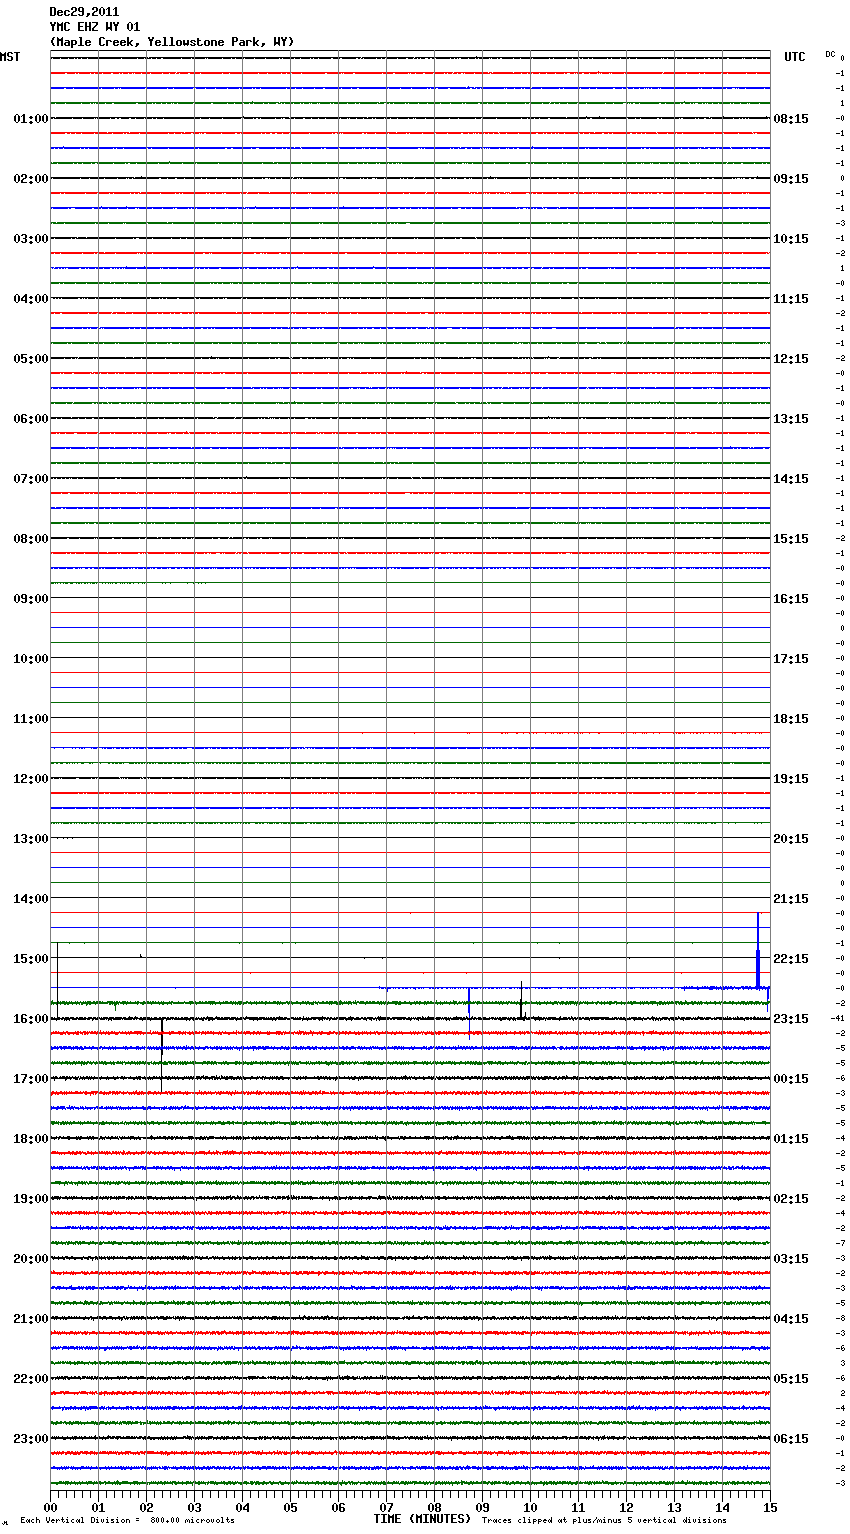850x1534 pixels.
Task: Select the "14:00" MST hour label
Action: point(31,899)
